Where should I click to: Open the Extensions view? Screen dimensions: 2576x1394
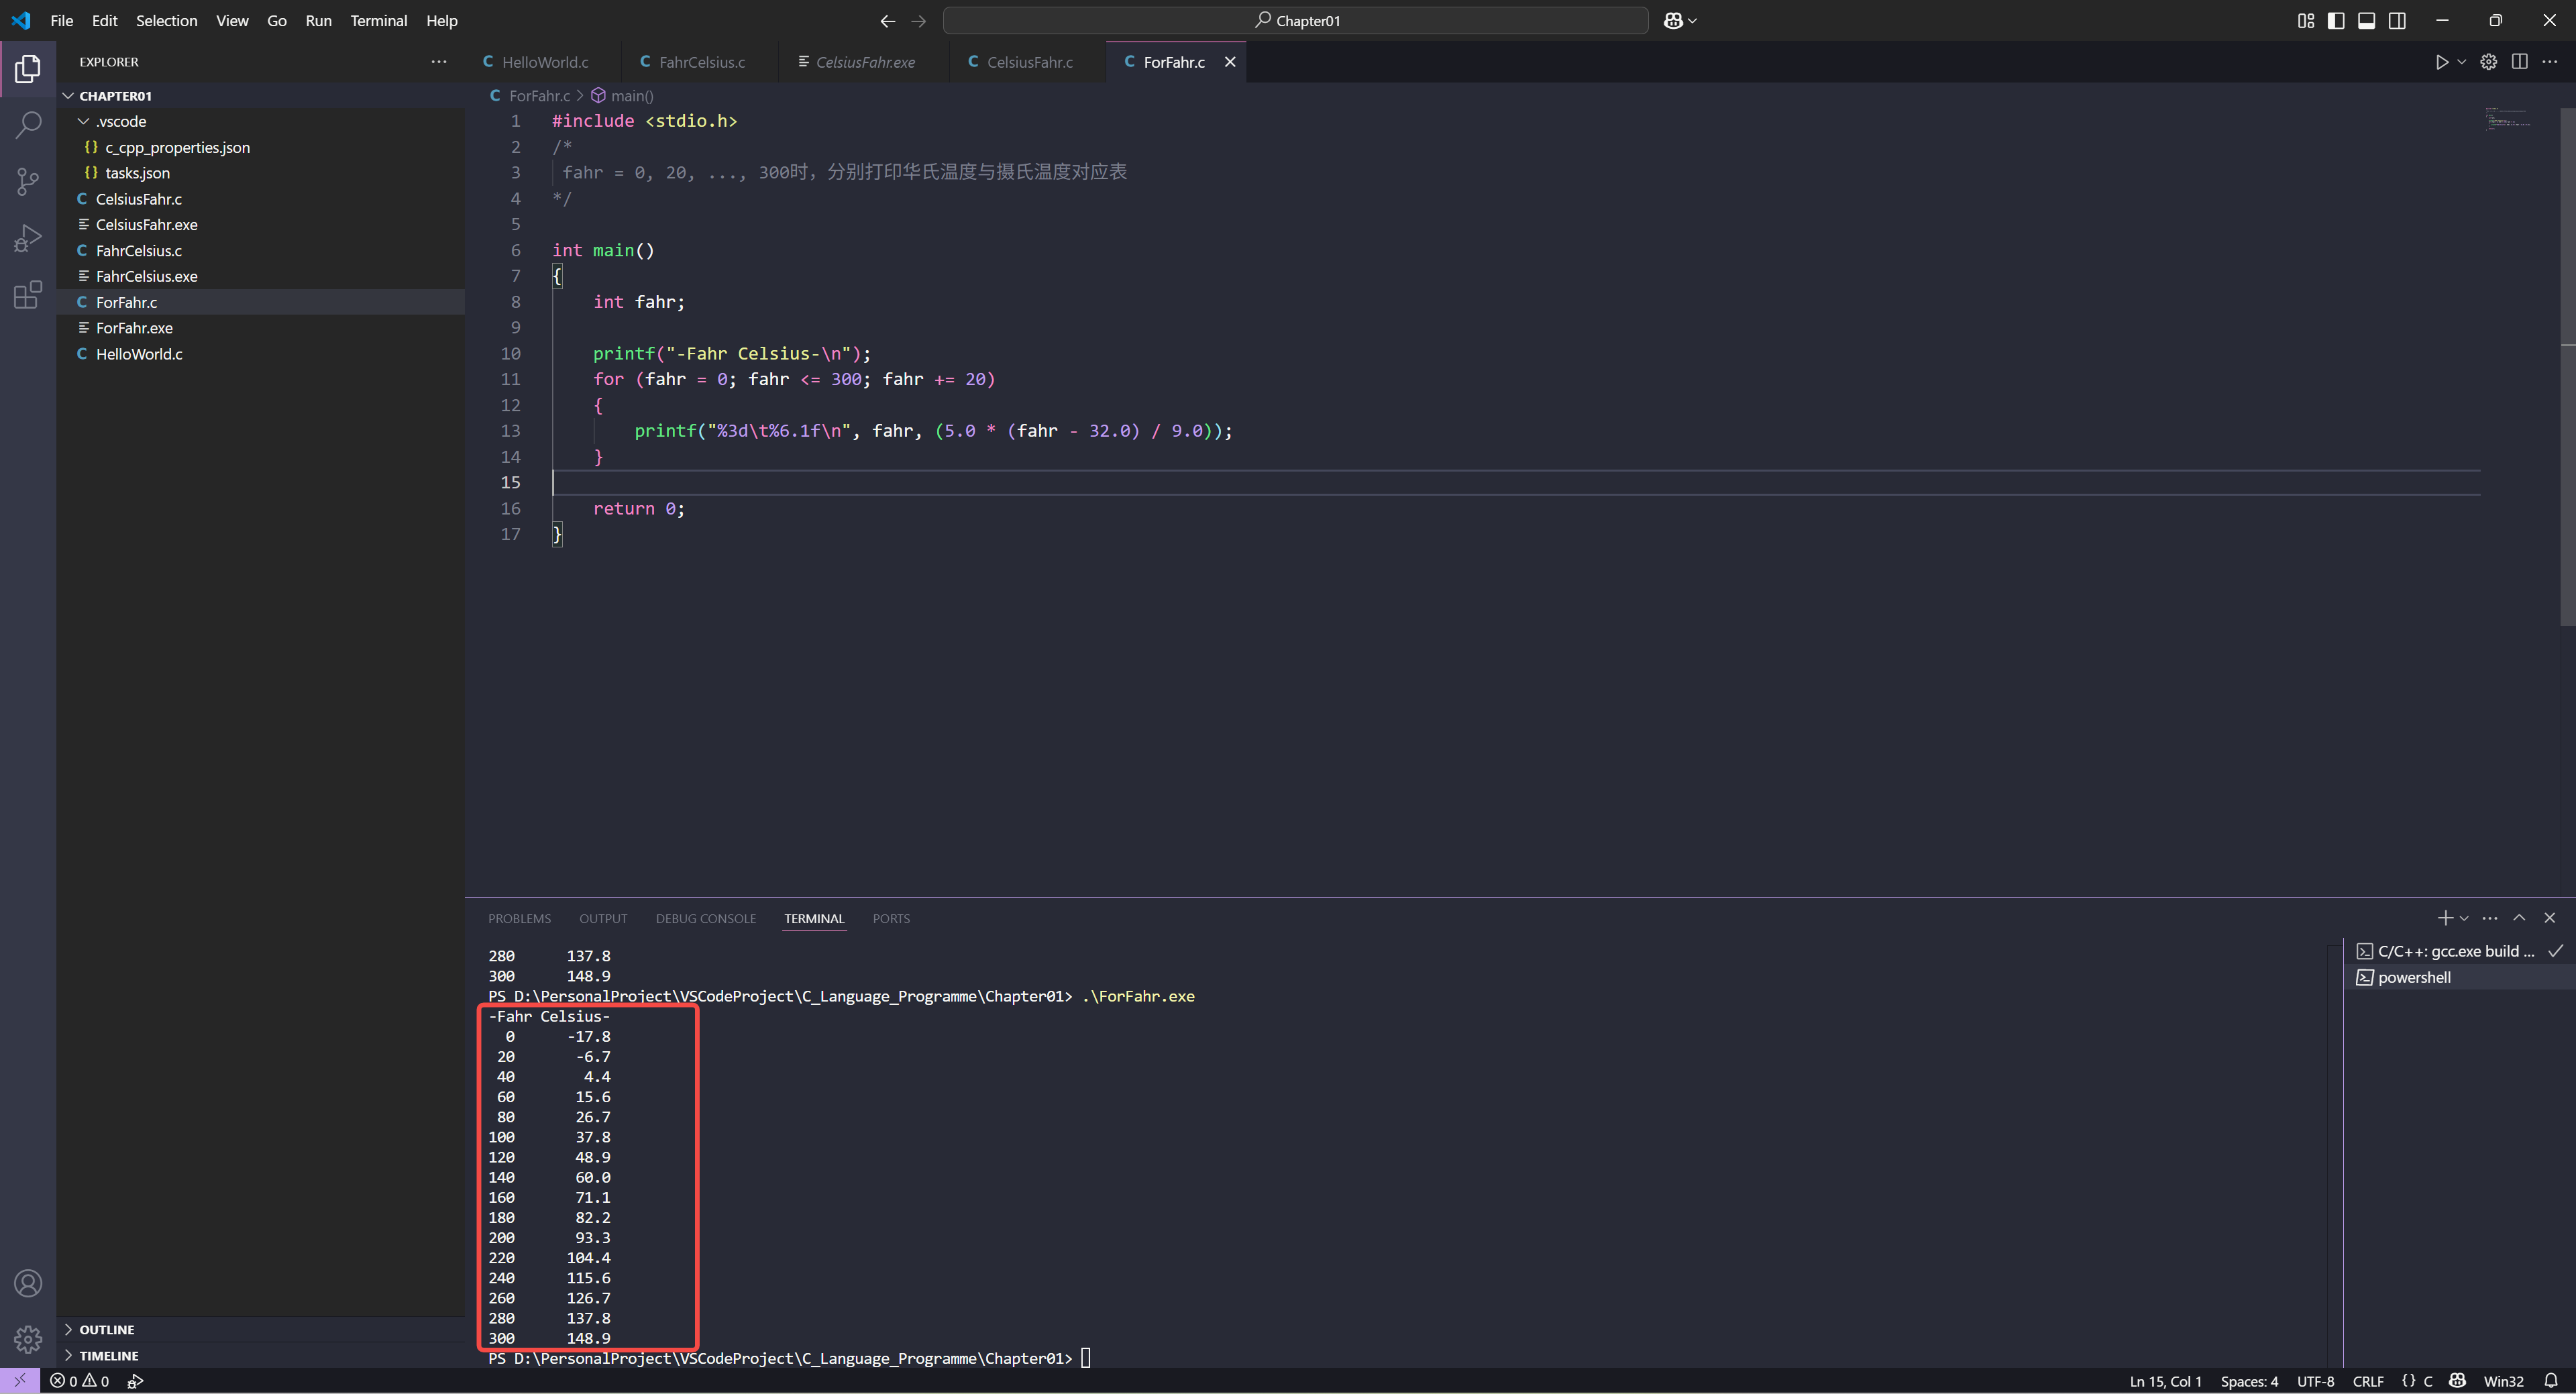click(x=28, y=295)
